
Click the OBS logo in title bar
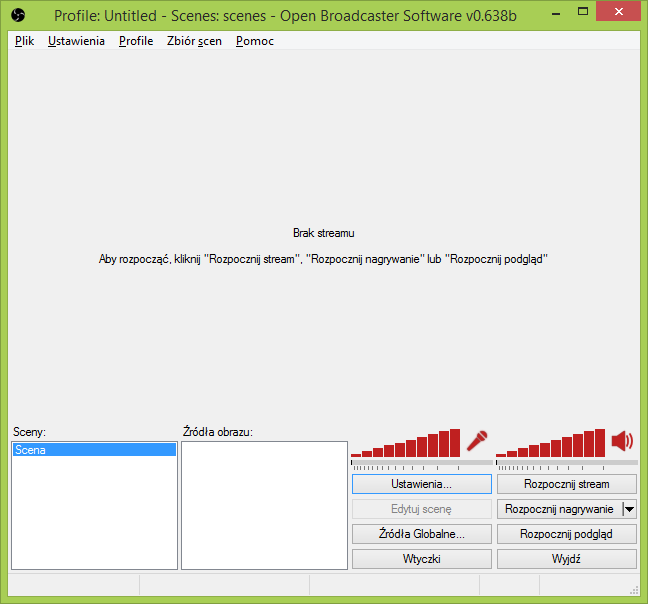click(18, 15)
